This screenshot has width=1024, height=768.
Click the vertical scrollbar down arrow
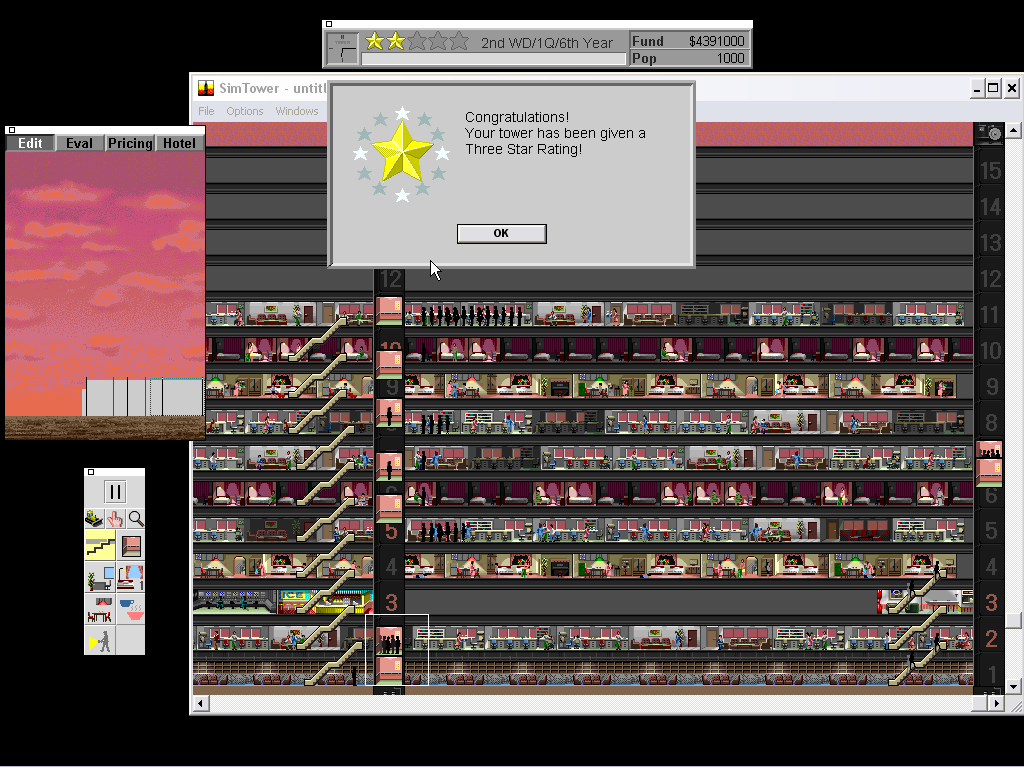[x=1014, y=686]
